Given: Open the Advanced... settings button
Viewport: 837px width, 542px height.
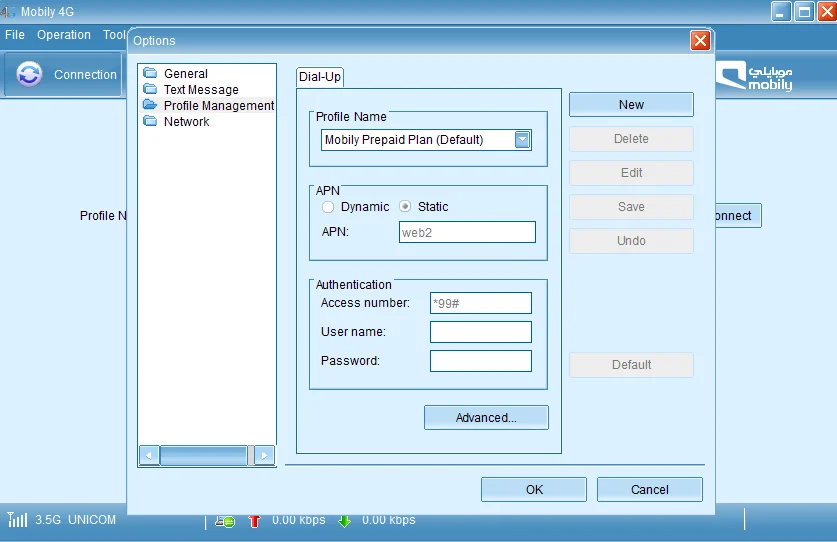Looking at the screenshot, I should click(486, 418).
